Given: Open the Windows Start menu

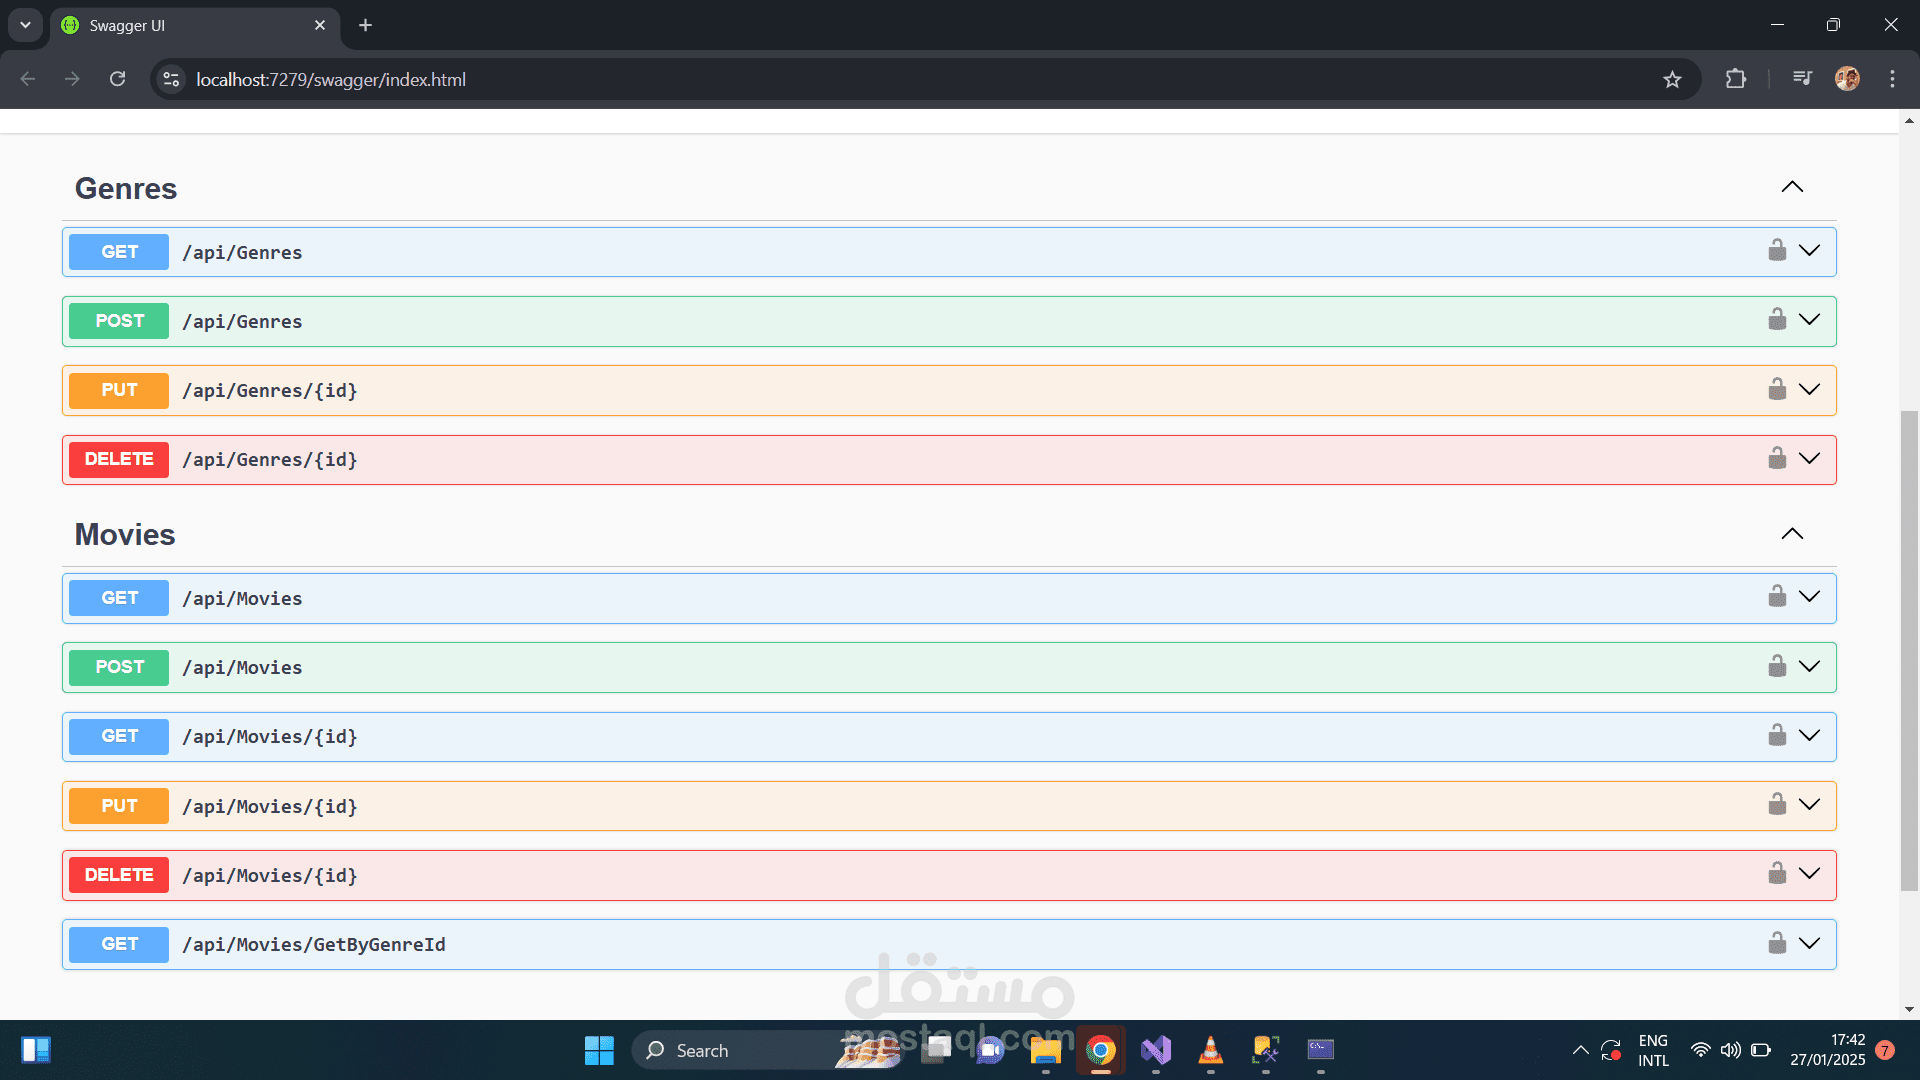Looking at the screenshot, I should (x=599, y=1050).
